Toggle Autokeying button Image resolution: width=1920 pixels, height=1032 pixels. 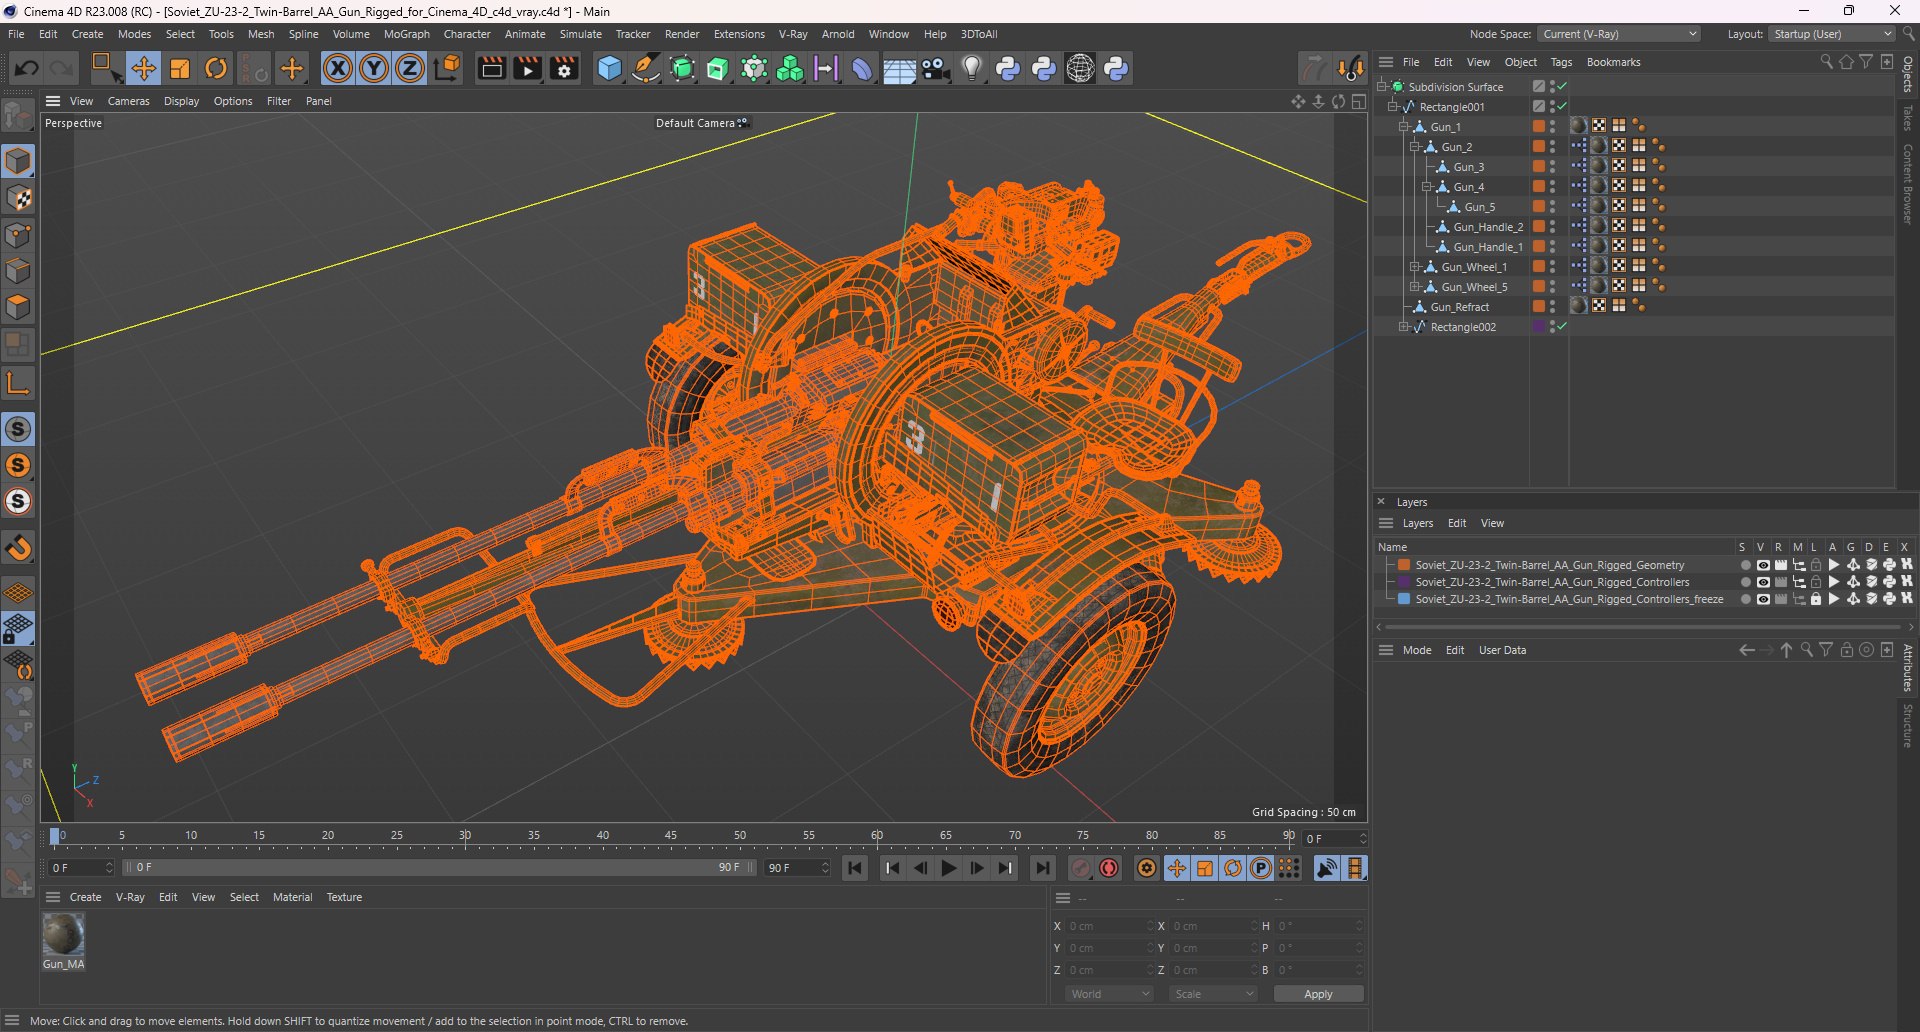[x=1109, y=868]
